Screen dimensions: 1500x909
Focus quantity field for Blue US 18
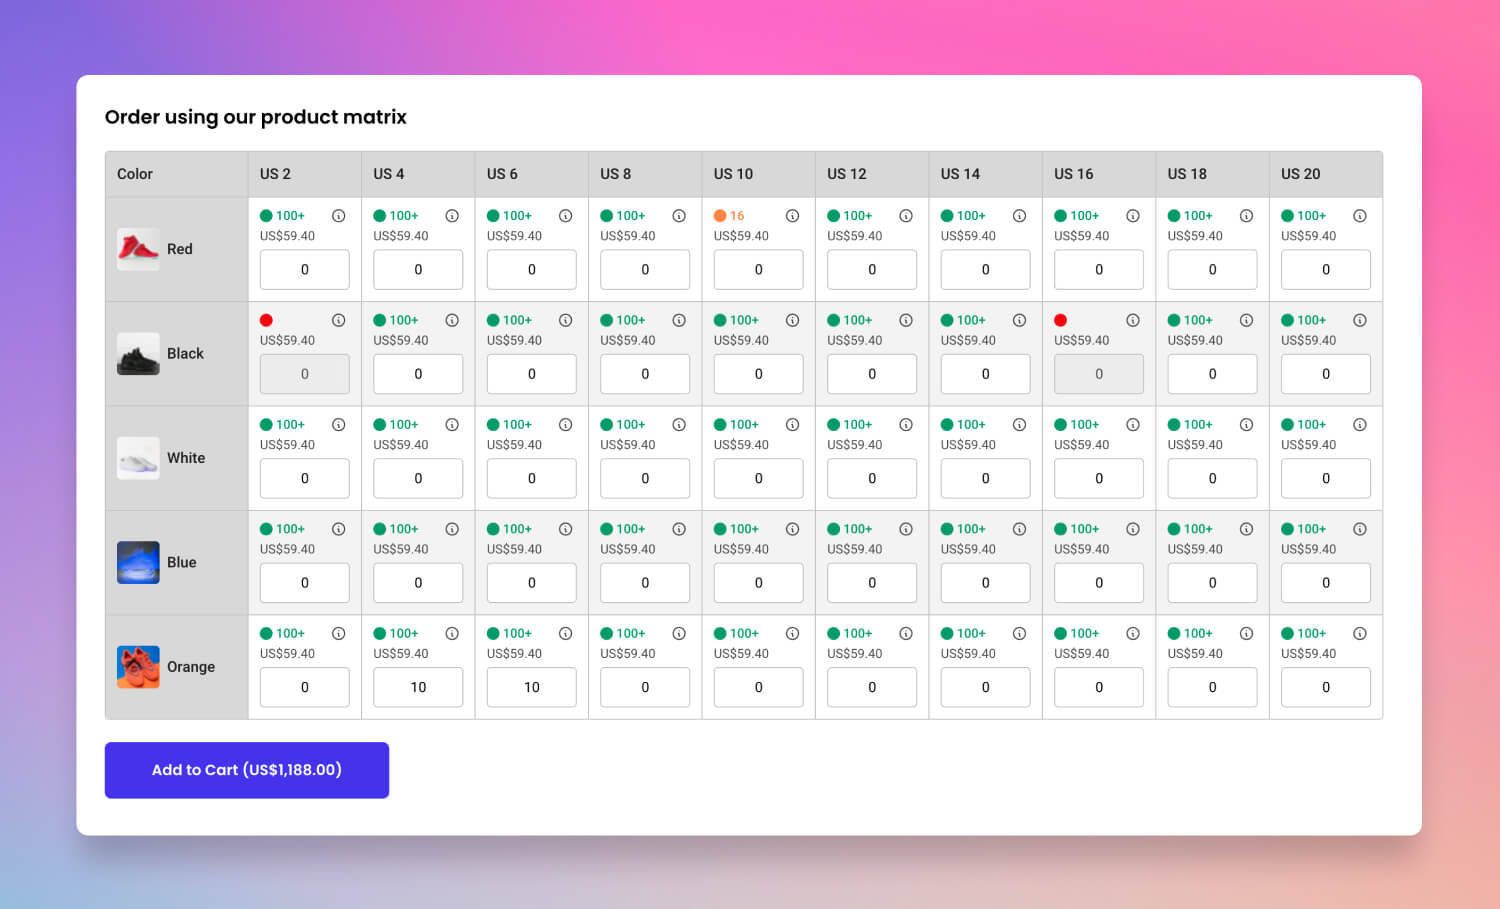1212,583
